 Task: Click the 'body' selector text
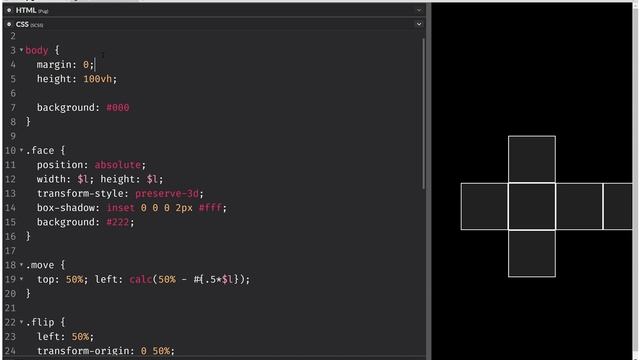[37, 50]
